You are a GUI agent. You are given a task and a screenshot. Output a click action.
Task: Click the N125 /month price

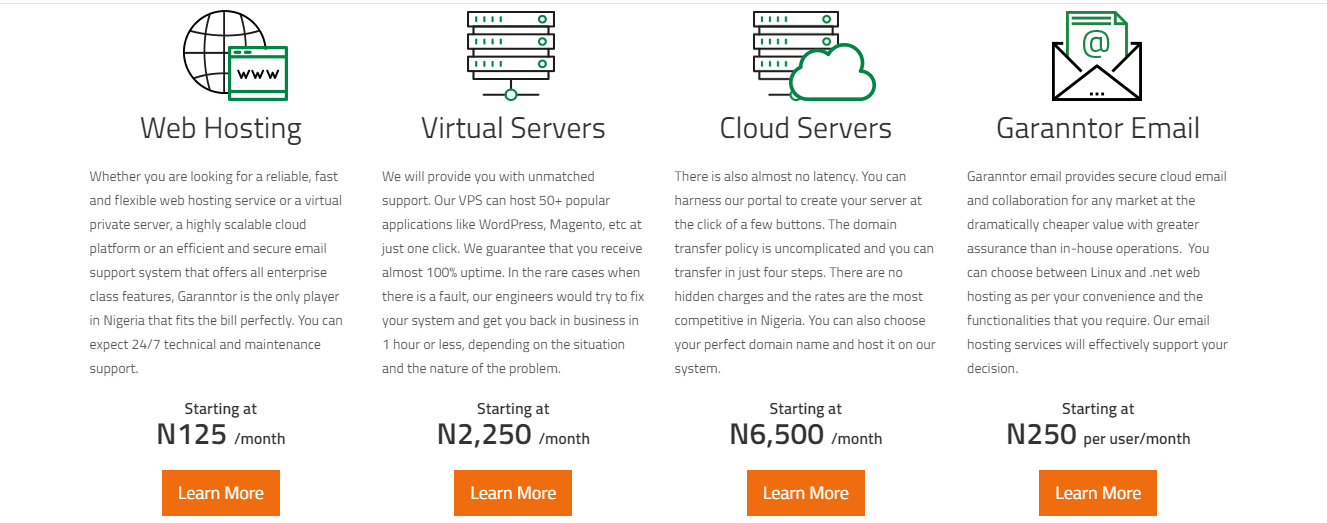click(x=221, y=434)
